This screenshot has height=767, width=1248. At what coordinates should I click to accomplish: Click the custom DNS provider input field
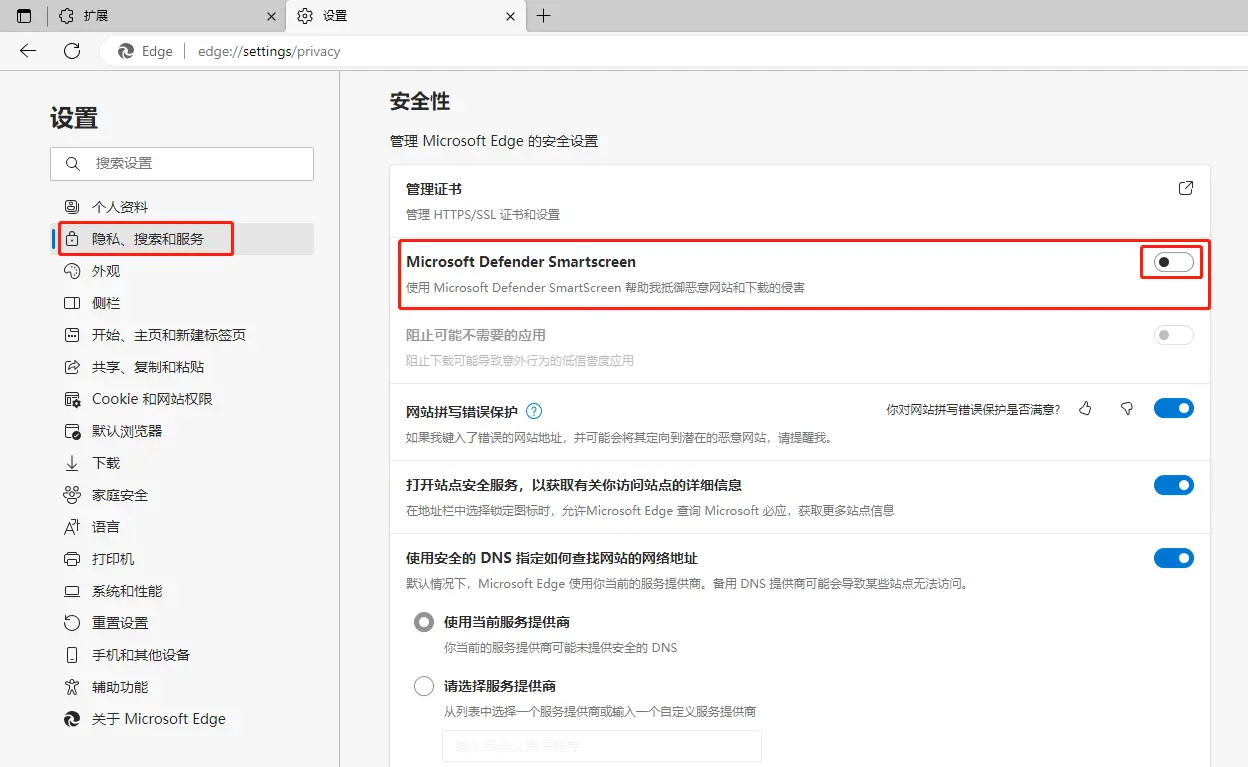[x=602, y=746]
